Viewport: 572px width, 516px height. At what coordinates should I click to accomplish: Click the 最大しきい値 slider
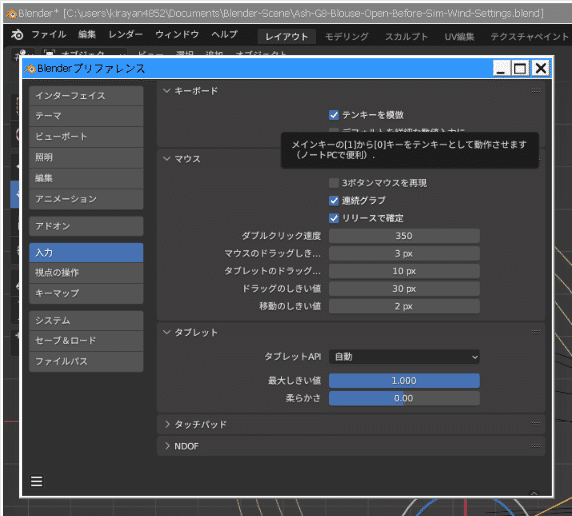[404, 381]
